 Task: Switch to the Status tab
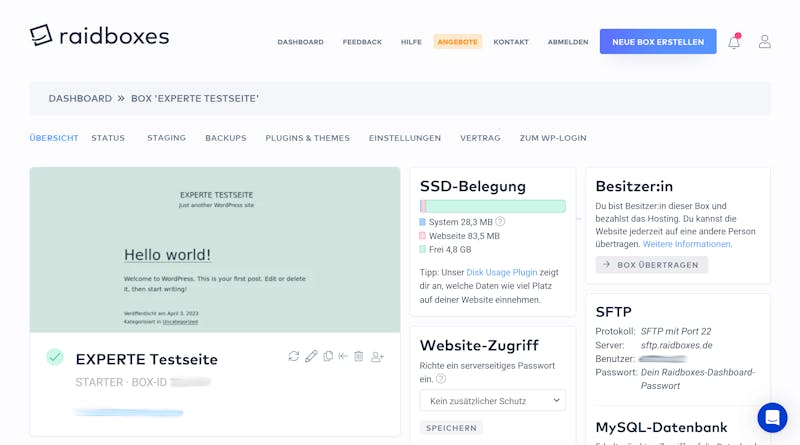(x=108, y=138)
